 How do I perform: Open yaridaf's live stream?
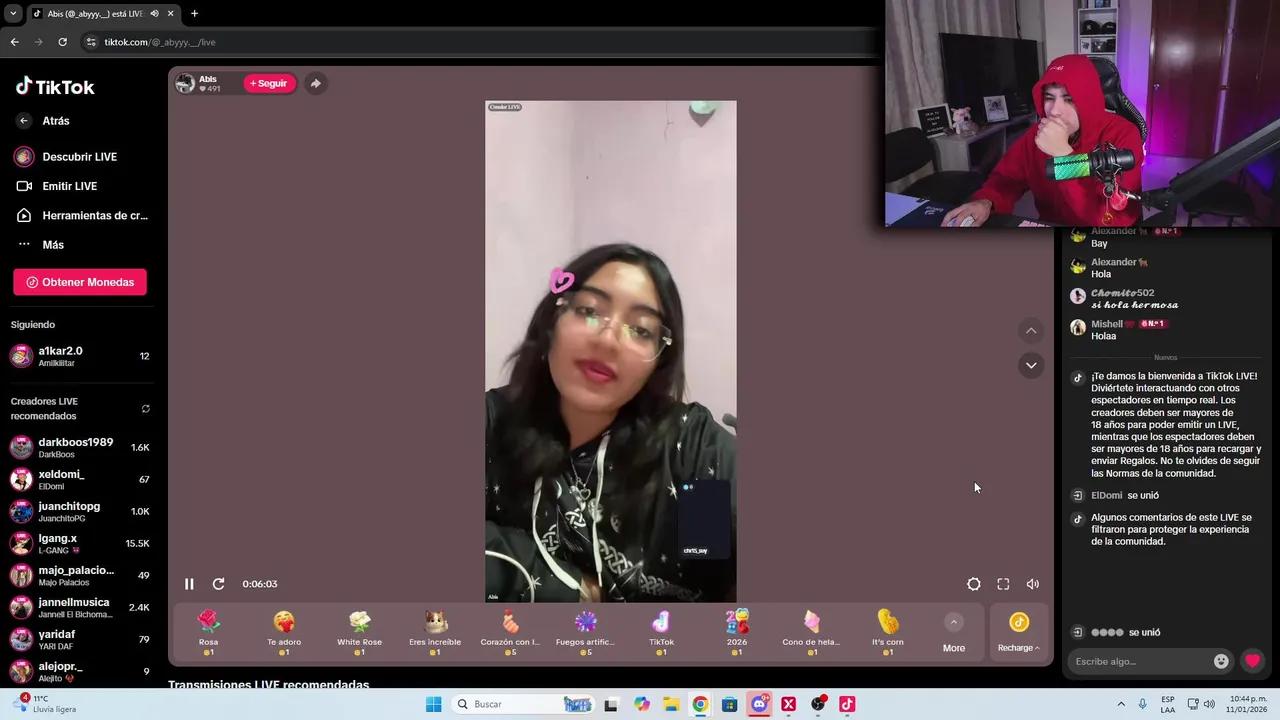[x=80, y=640]
